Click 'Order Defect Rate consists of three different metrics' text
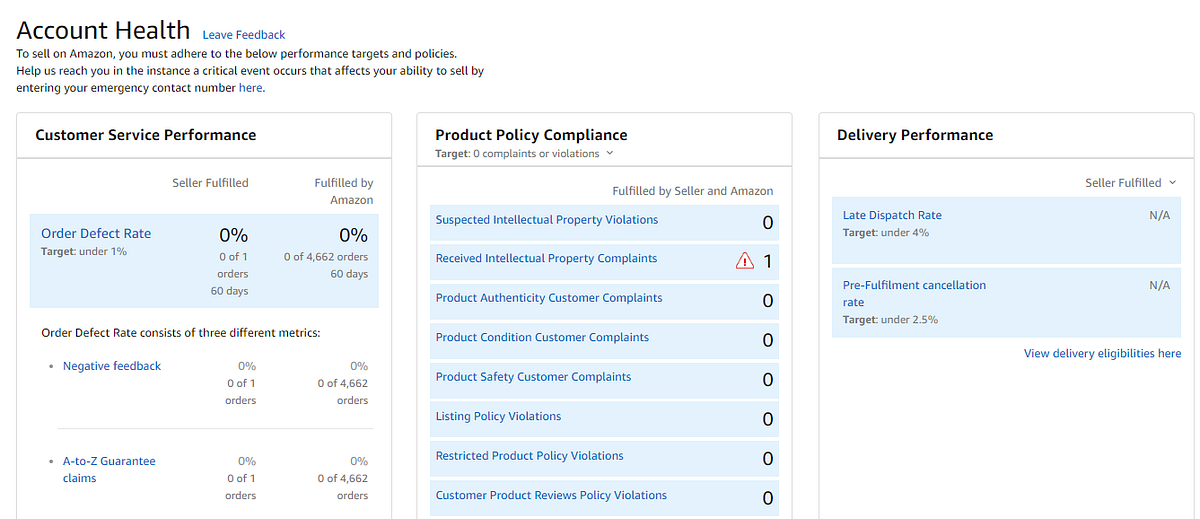1200x519 pixels. pos(181,333)
